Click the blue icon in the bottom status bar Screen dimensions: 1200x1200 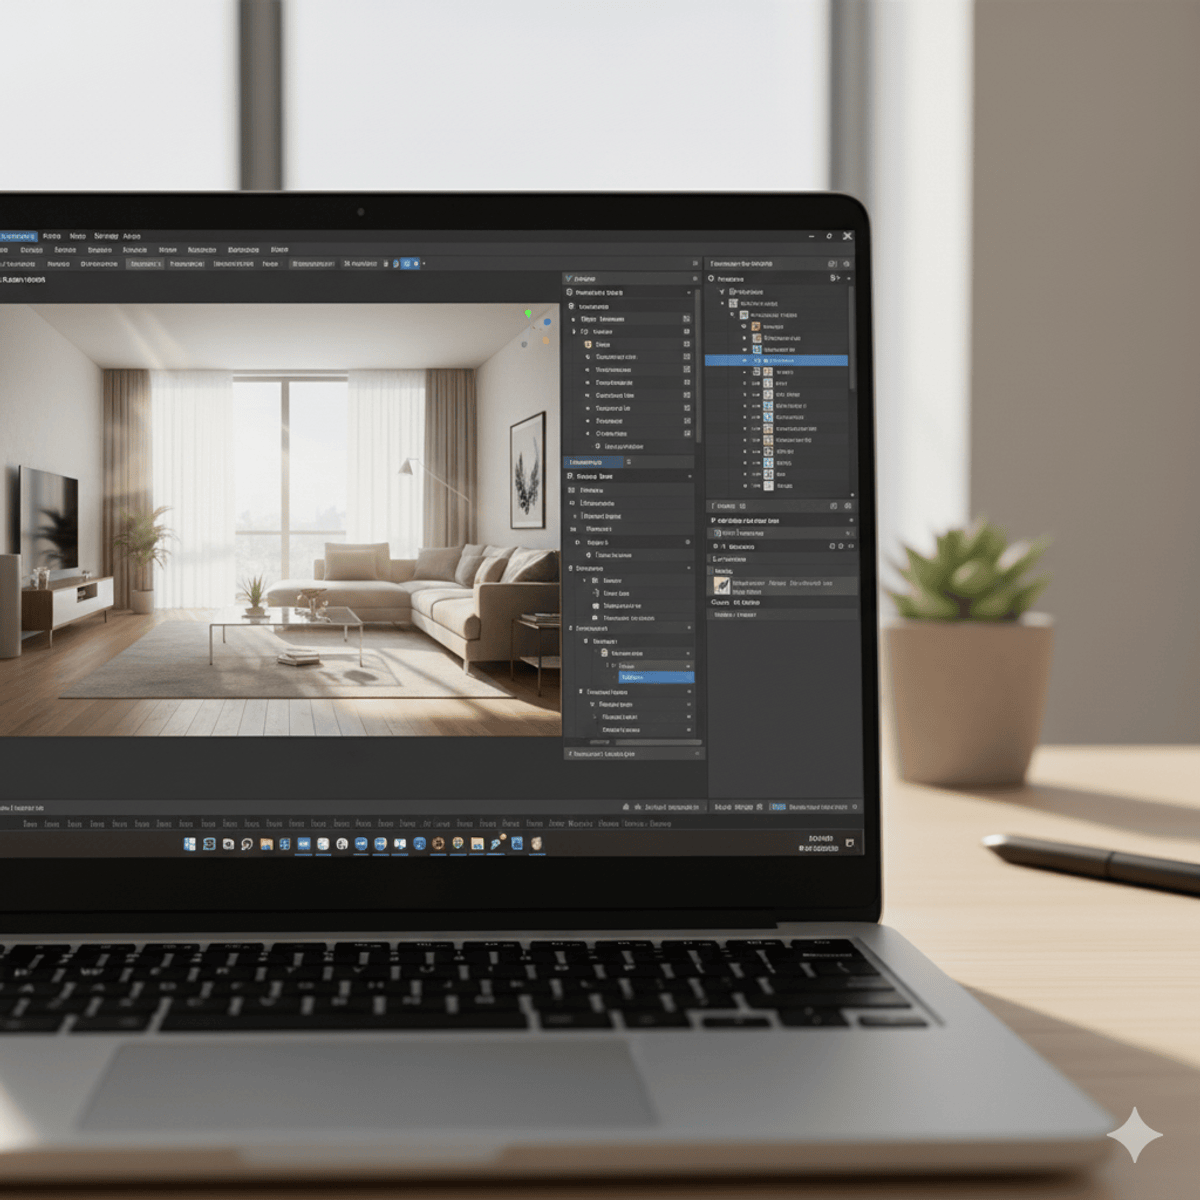click(777, 807)
